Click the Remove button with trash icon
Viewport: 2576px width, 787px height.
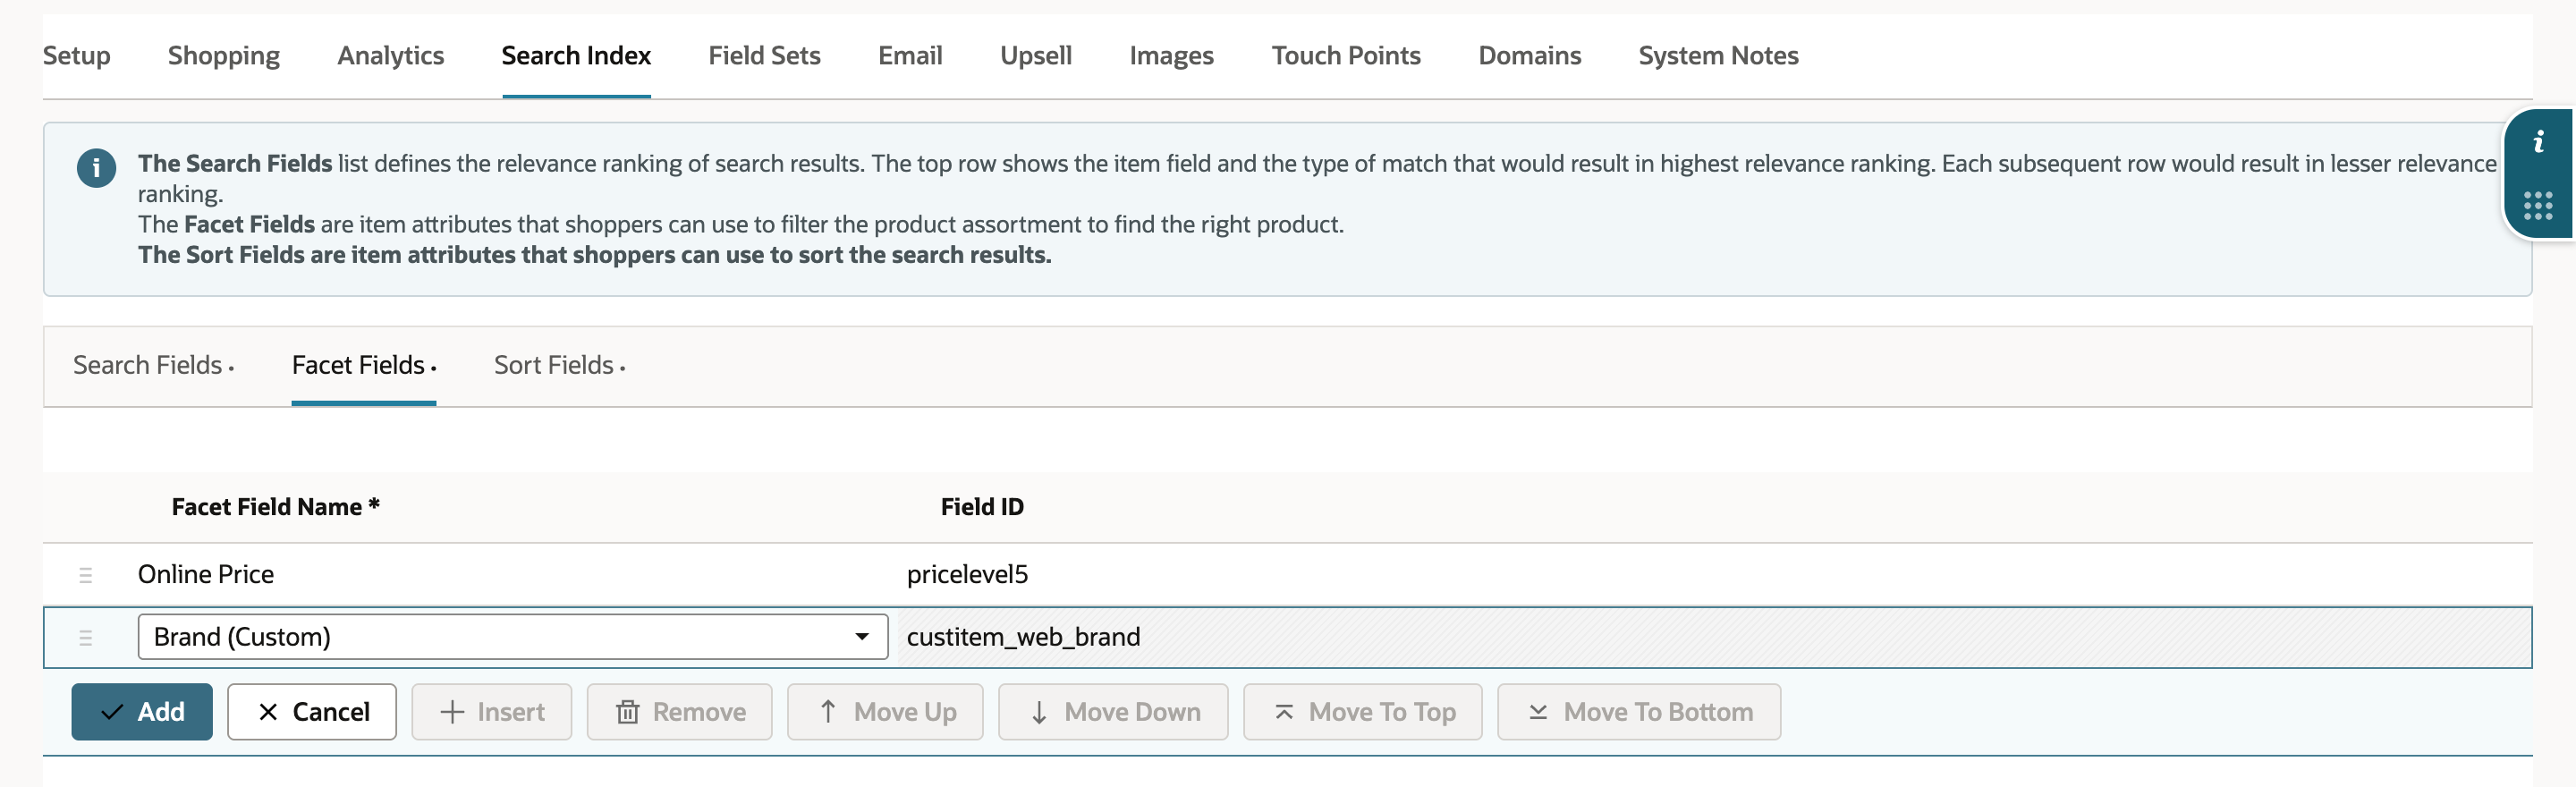(x=680, y=712)
